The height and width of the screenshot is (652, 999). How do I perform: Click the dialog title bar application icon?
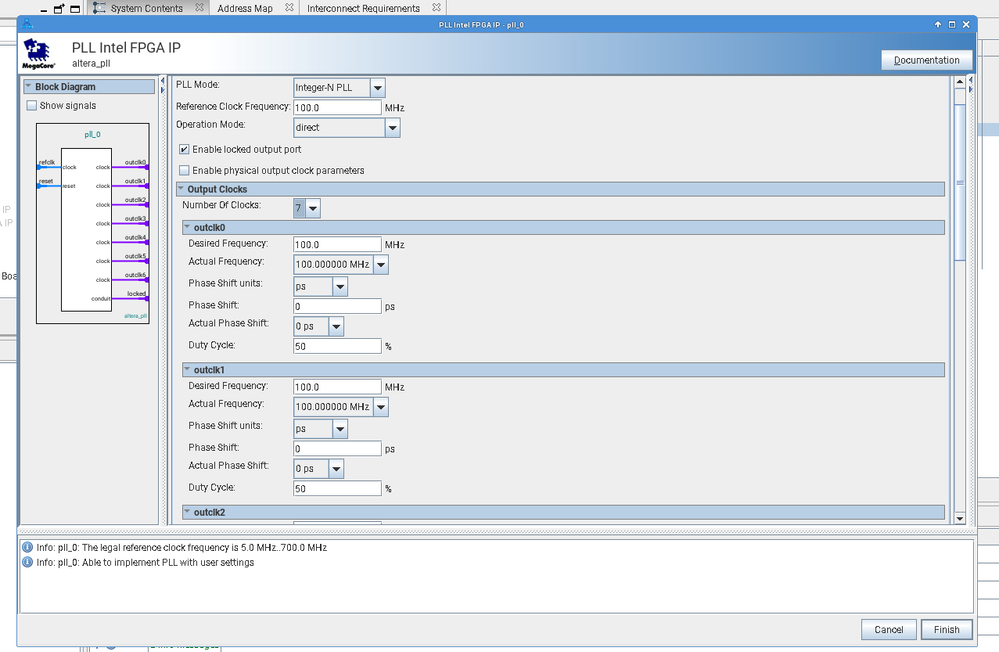coord(27,24)
